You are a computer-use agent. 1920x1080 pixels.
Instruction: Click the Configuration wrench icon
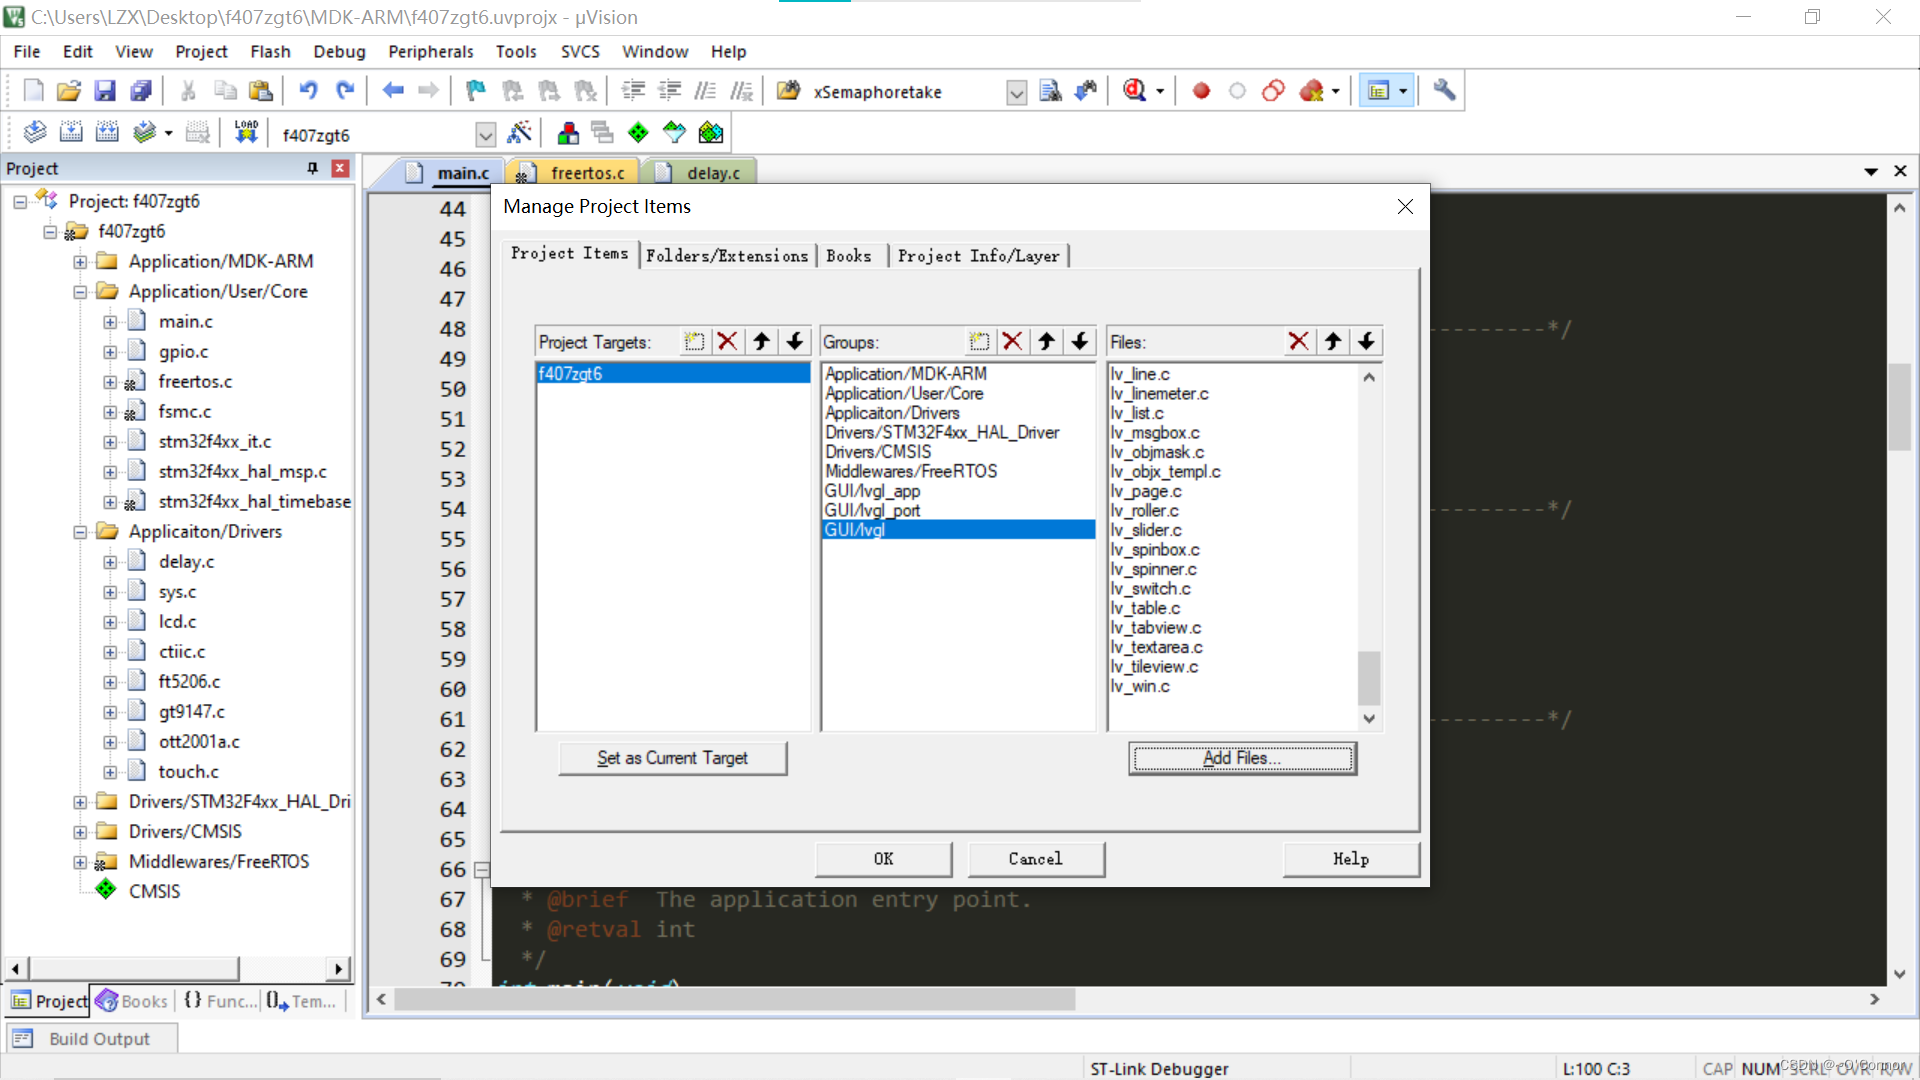[x=1443, y=91]
